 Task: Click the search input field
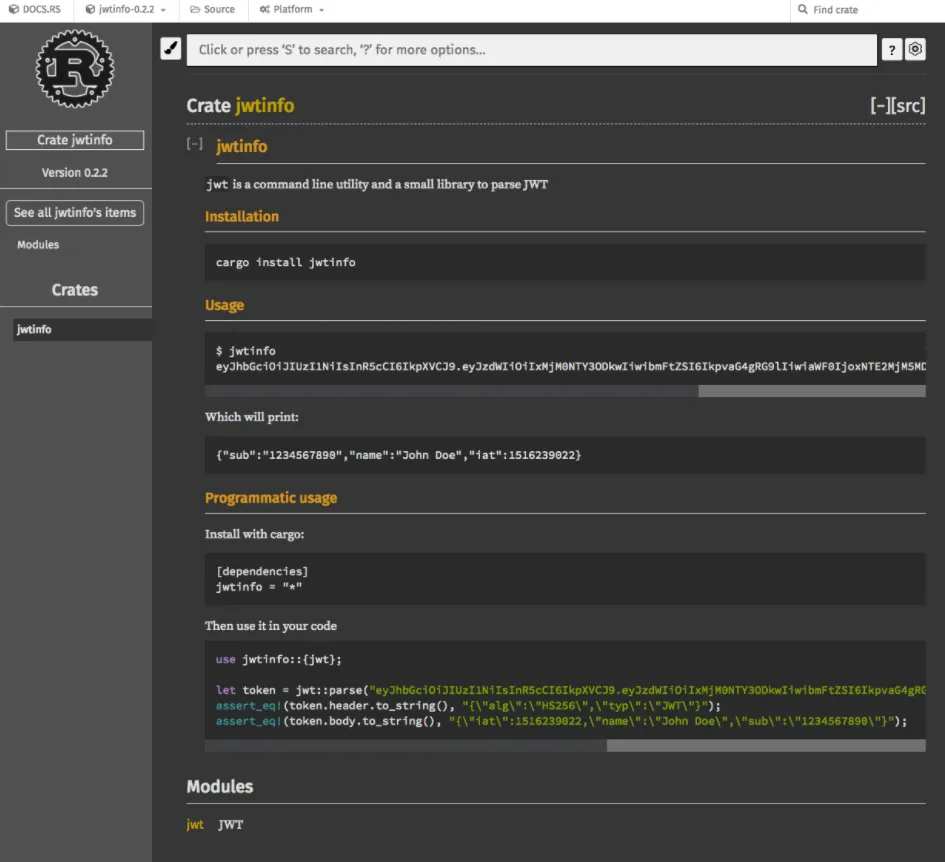[530, 48]
